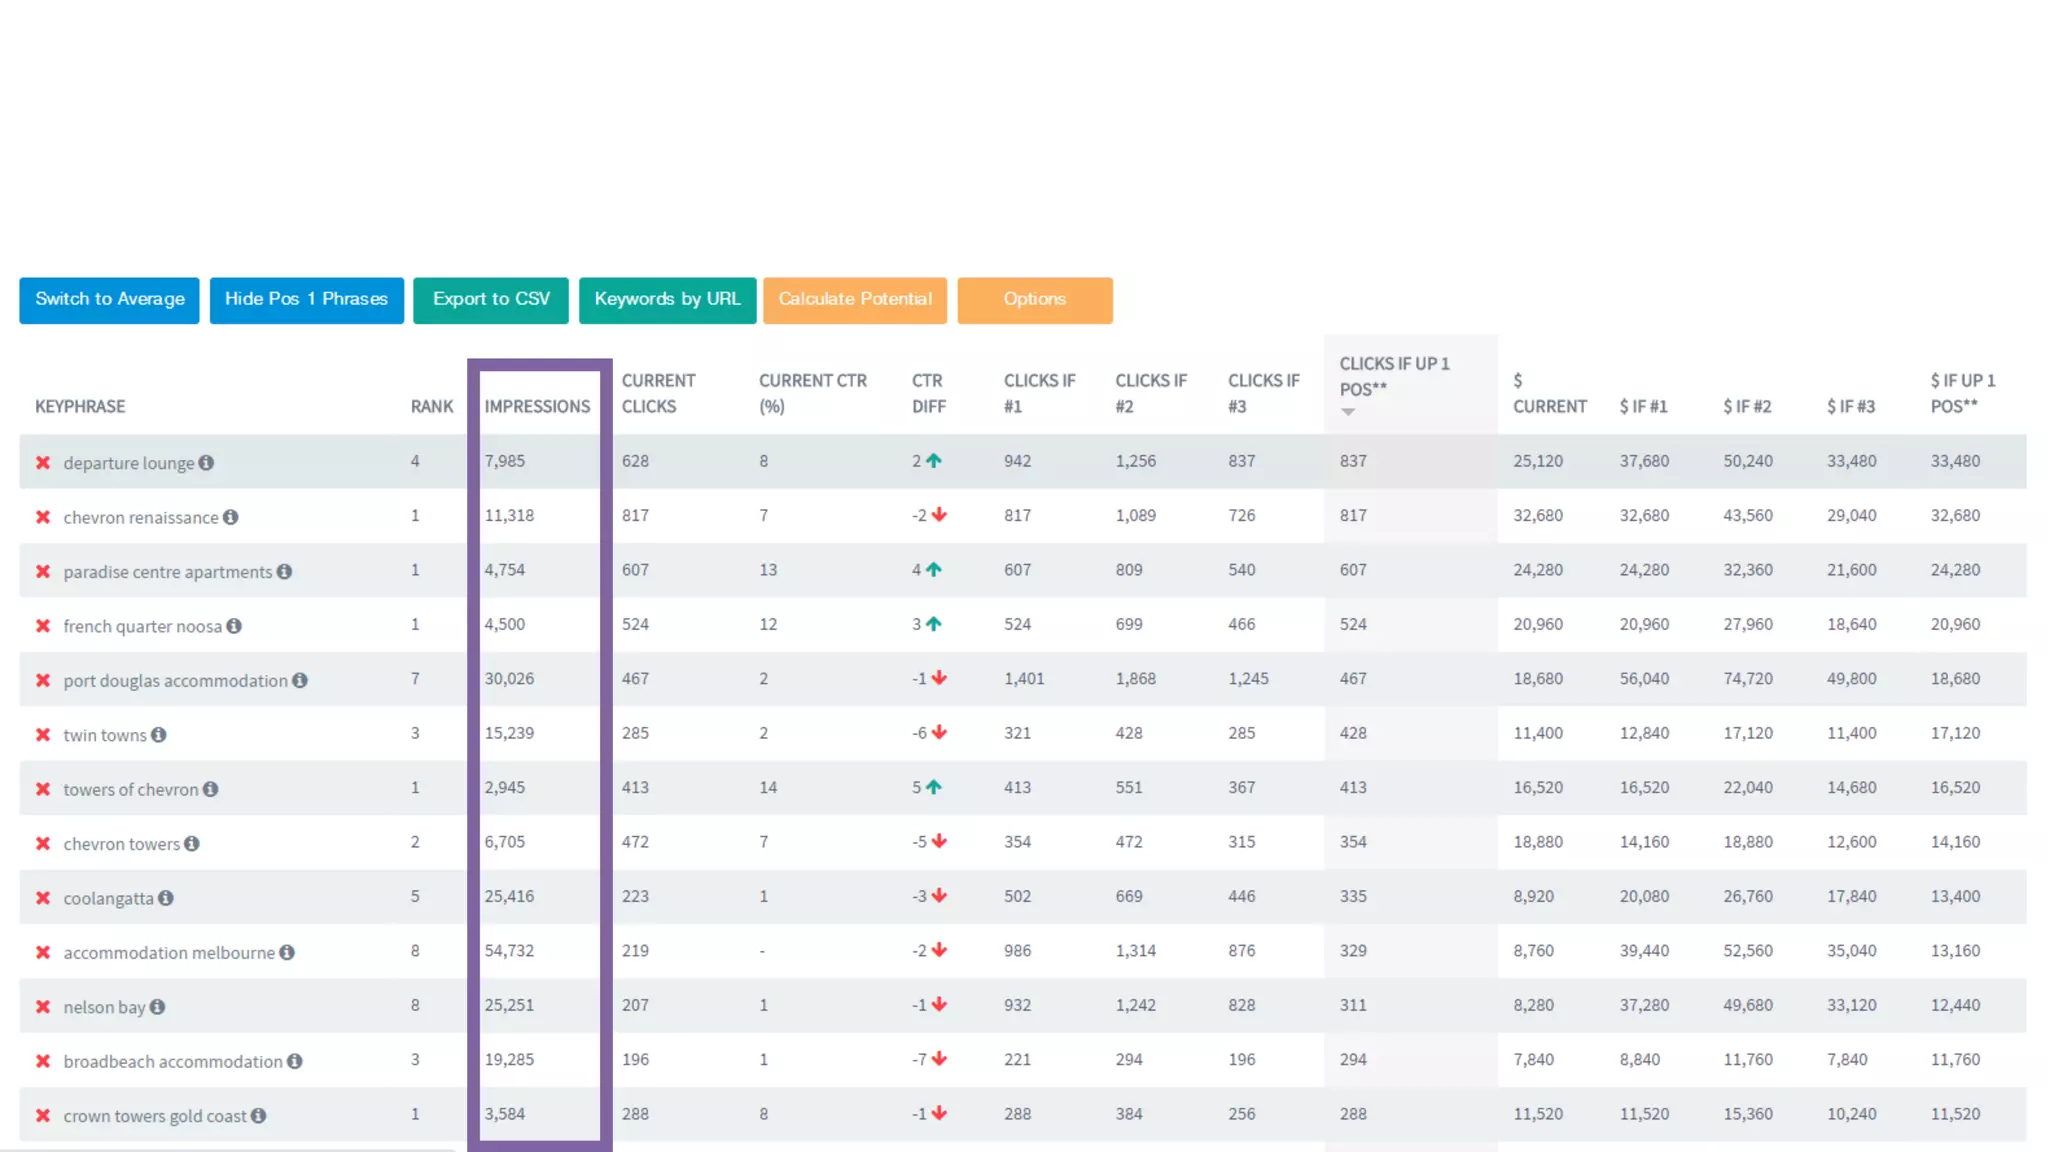Remove the departure lounge keyphrase row
The width and height of the screenshot is (2048, 1152).
[x=43, y=463]
